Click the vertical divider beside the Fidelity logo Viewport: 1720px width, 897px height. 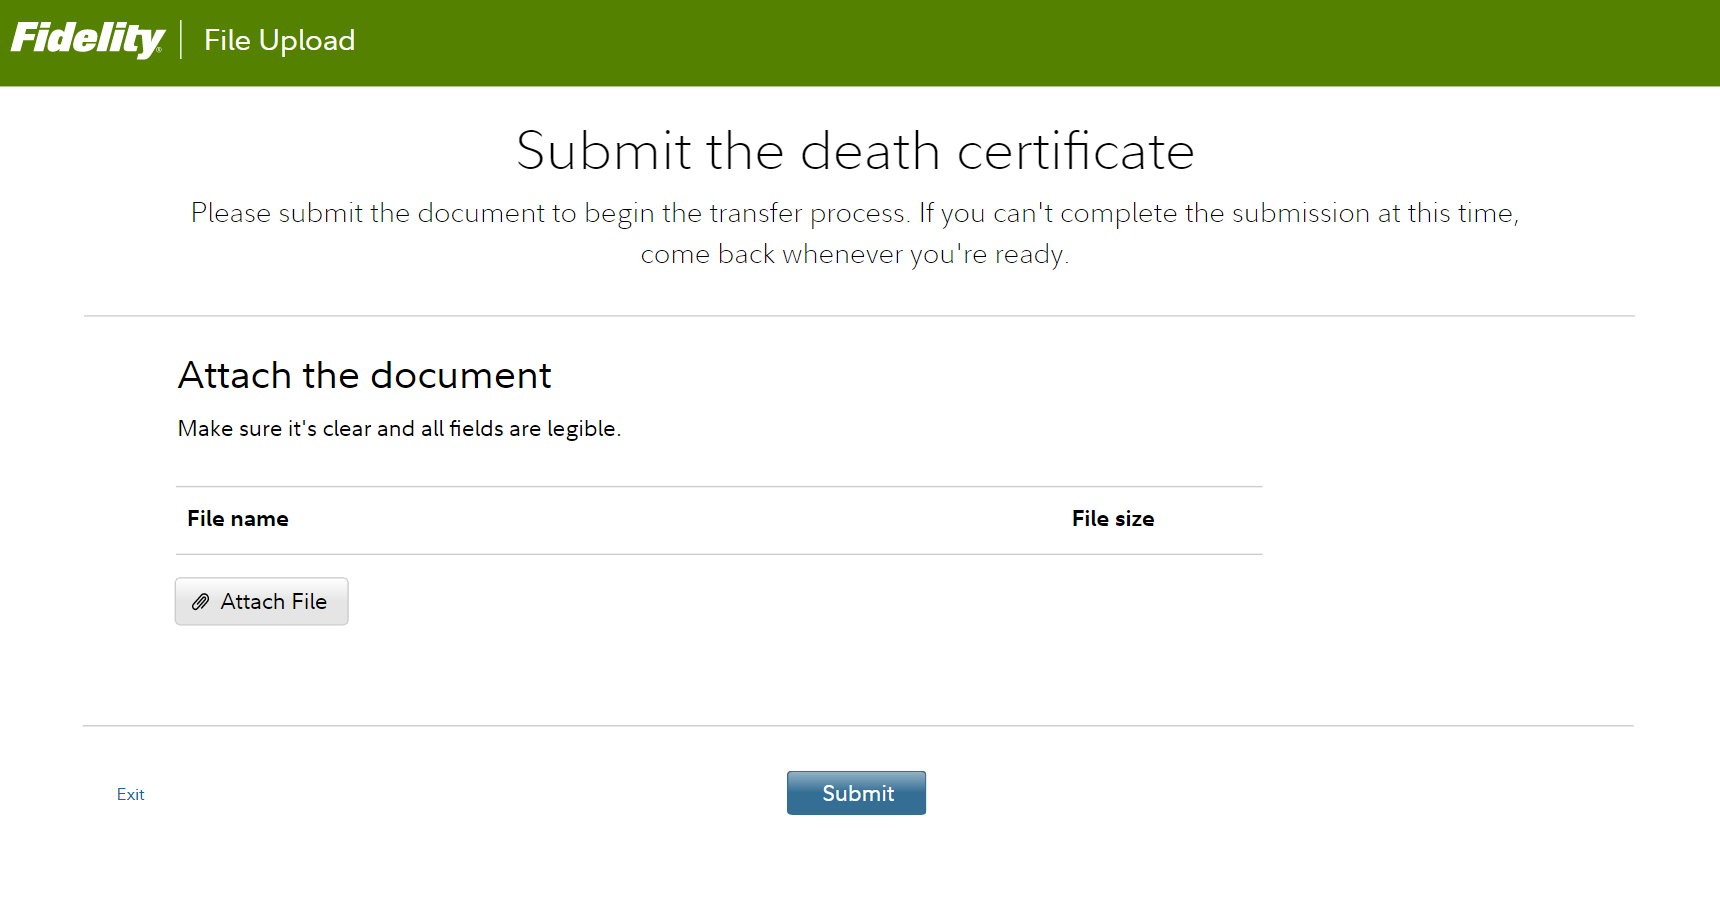[x=181, y=40]
